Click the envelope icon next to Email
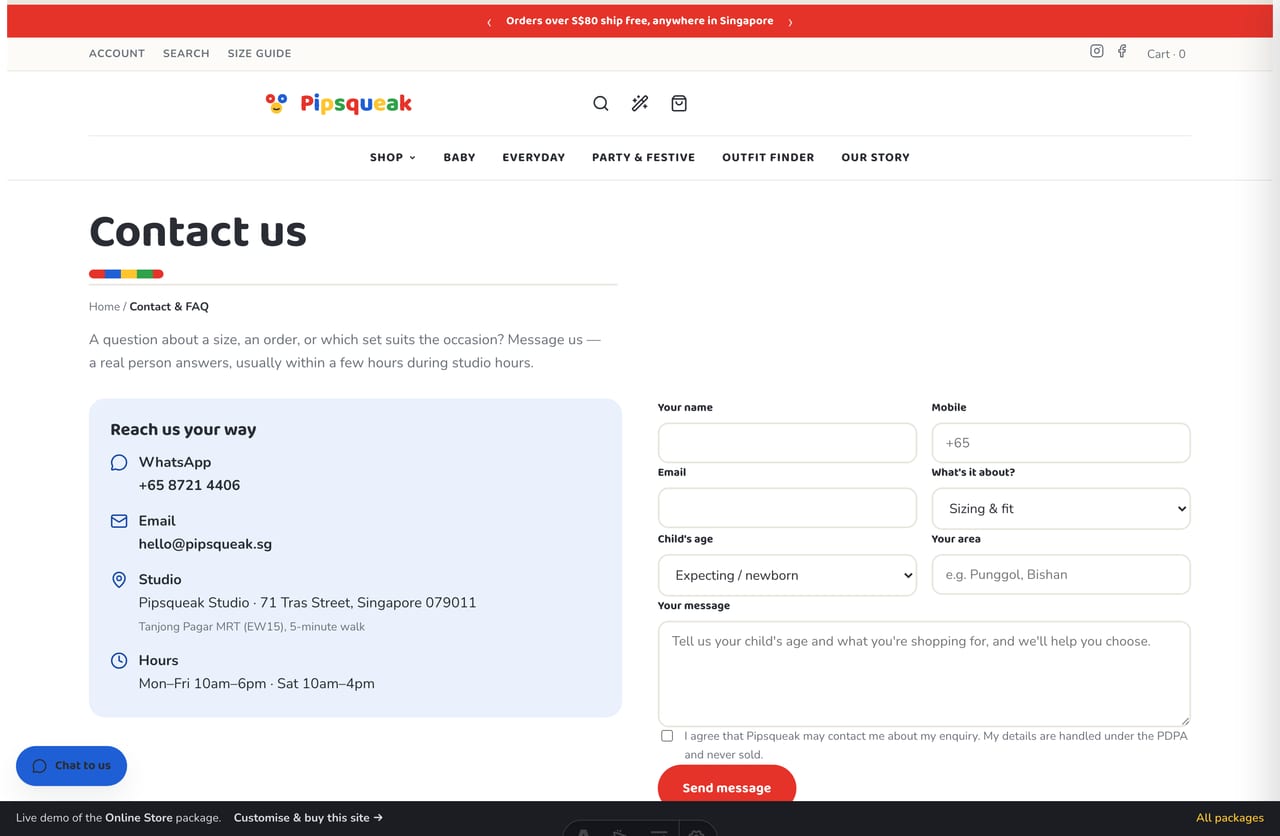Screen dimensions: 1280x836 coord(119,521)
